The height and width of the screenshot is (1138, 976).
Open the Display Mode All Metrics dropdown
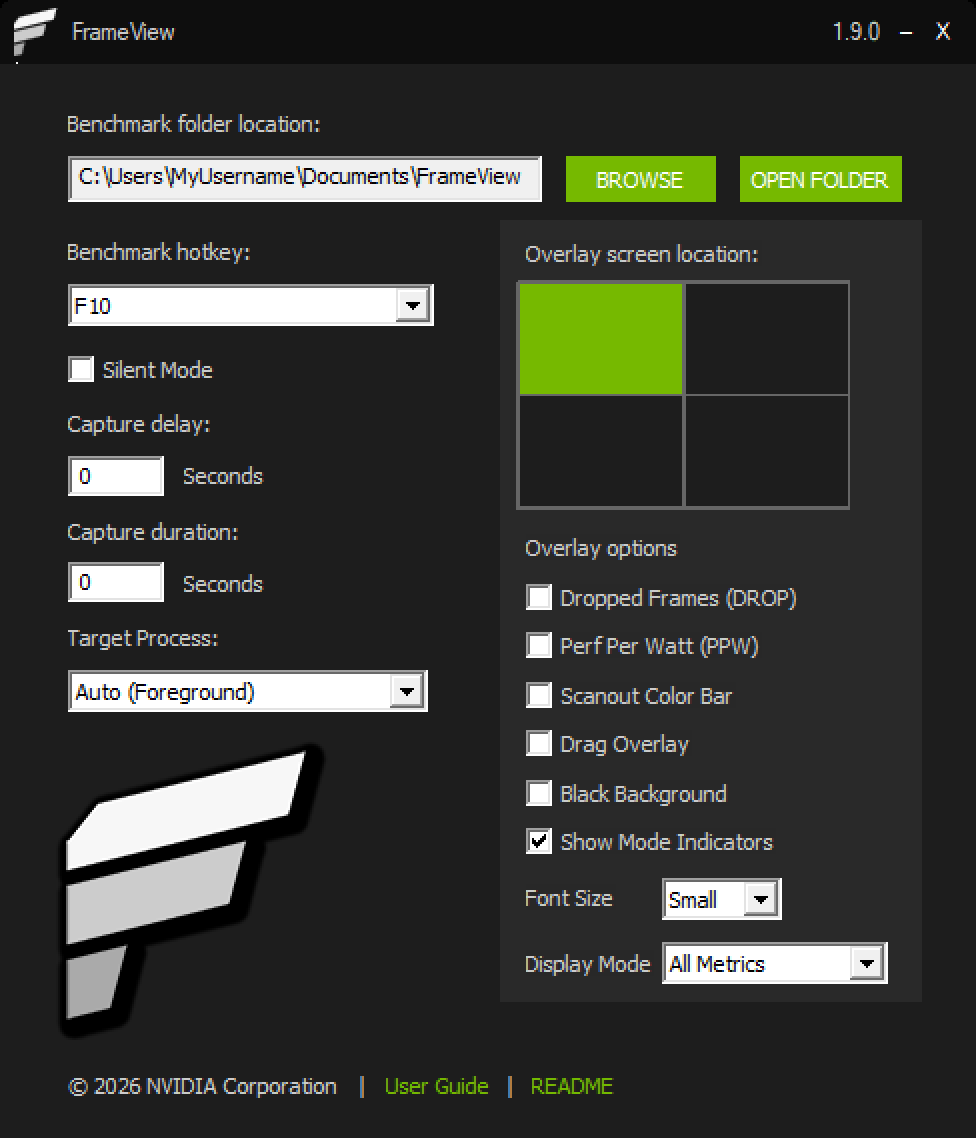tap(775, 963)
